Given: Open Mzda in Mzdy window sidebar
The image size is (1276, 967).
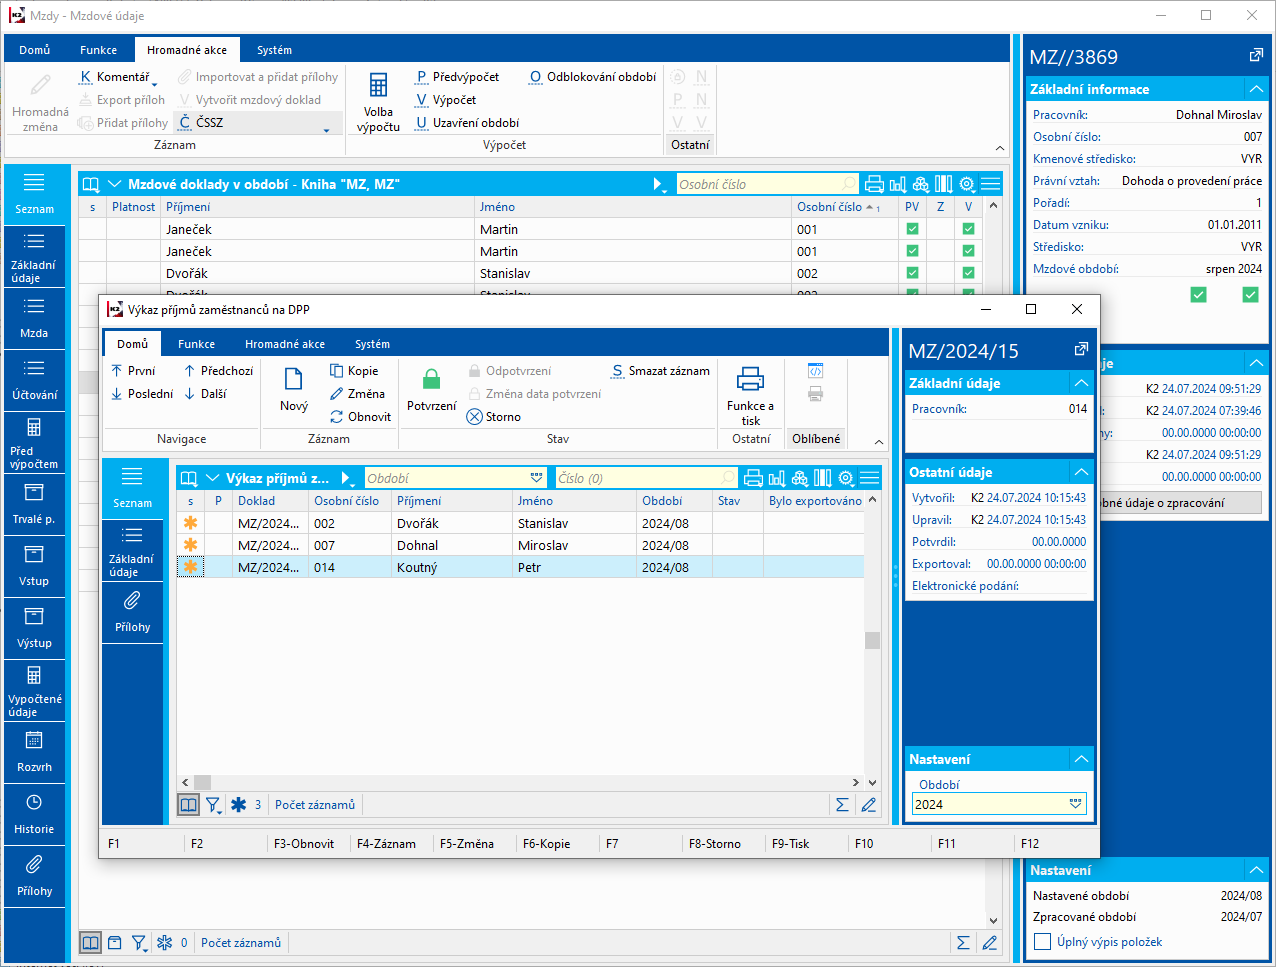Looking at the screenshot, I should tap(34, 318).
